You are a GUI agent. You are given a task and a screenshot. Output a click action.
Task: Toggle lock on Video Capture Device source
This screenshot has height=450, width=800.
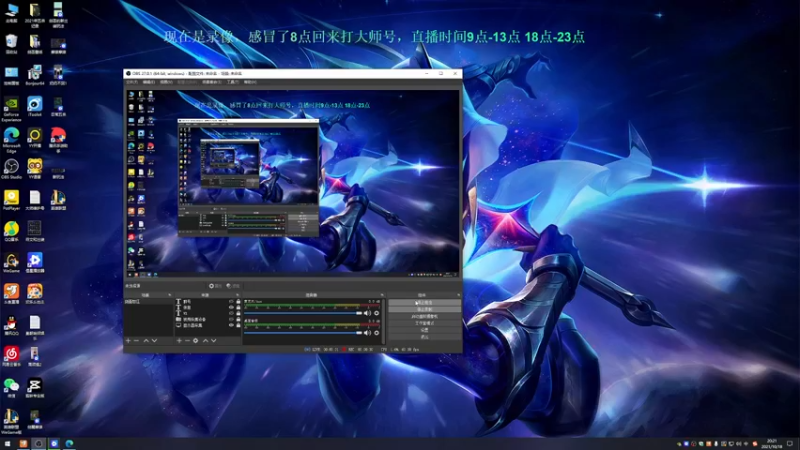coord(238,319)
